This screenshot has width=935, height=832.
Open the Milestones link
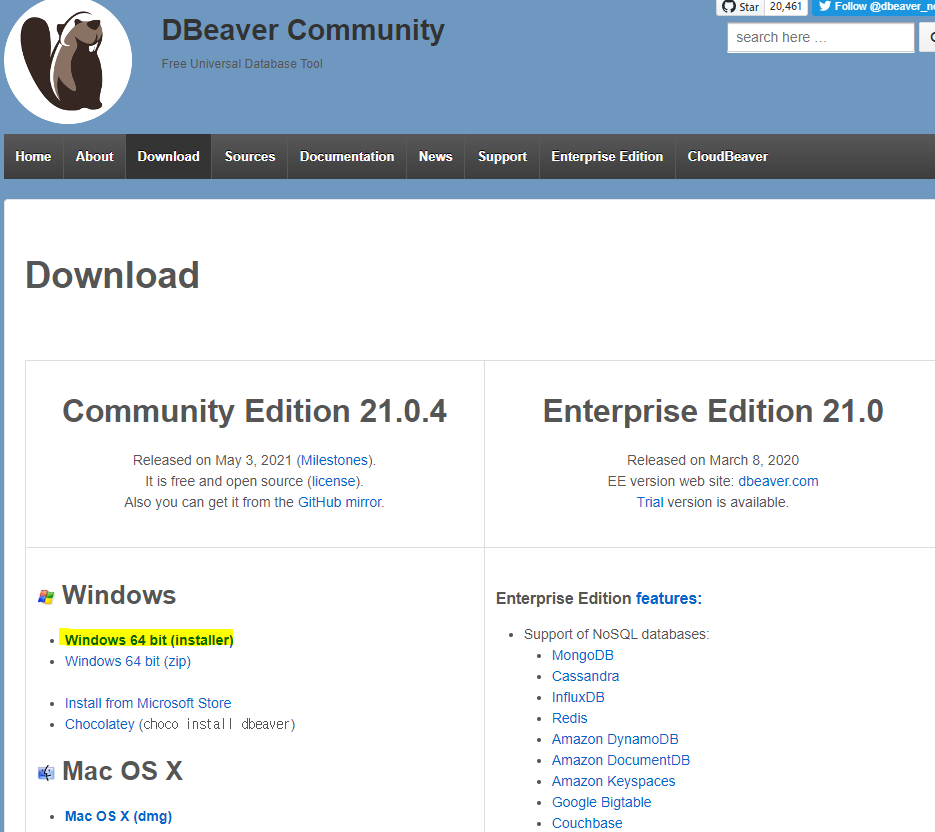pyautogui.click(x=334, y=460)
